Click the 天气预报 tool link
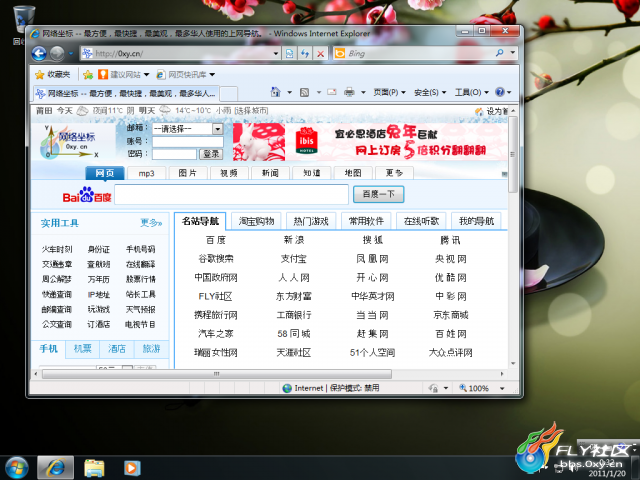The image size is (640, 480). 140,309
